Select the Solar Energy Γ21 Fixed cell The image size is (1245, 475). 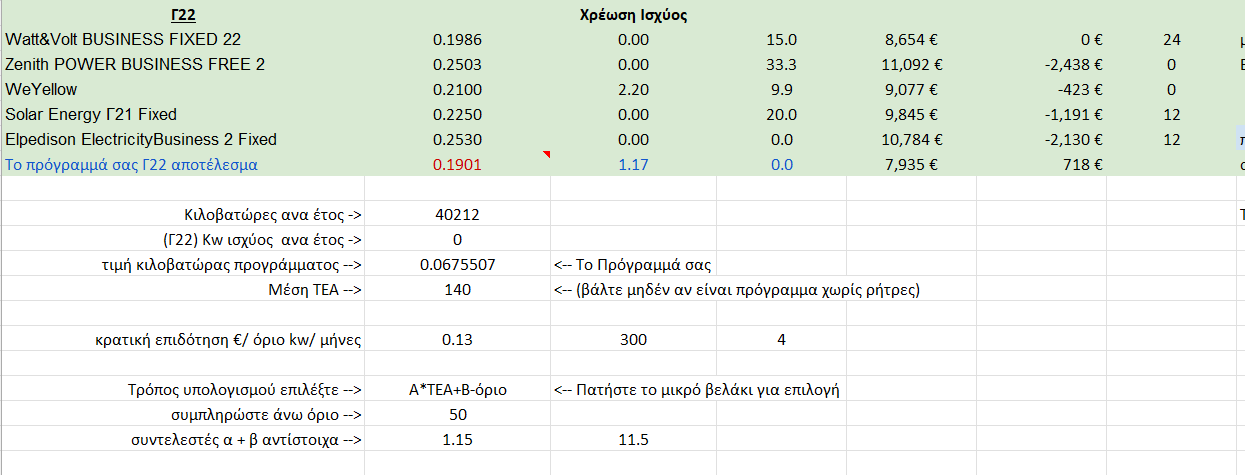[182, 115]
